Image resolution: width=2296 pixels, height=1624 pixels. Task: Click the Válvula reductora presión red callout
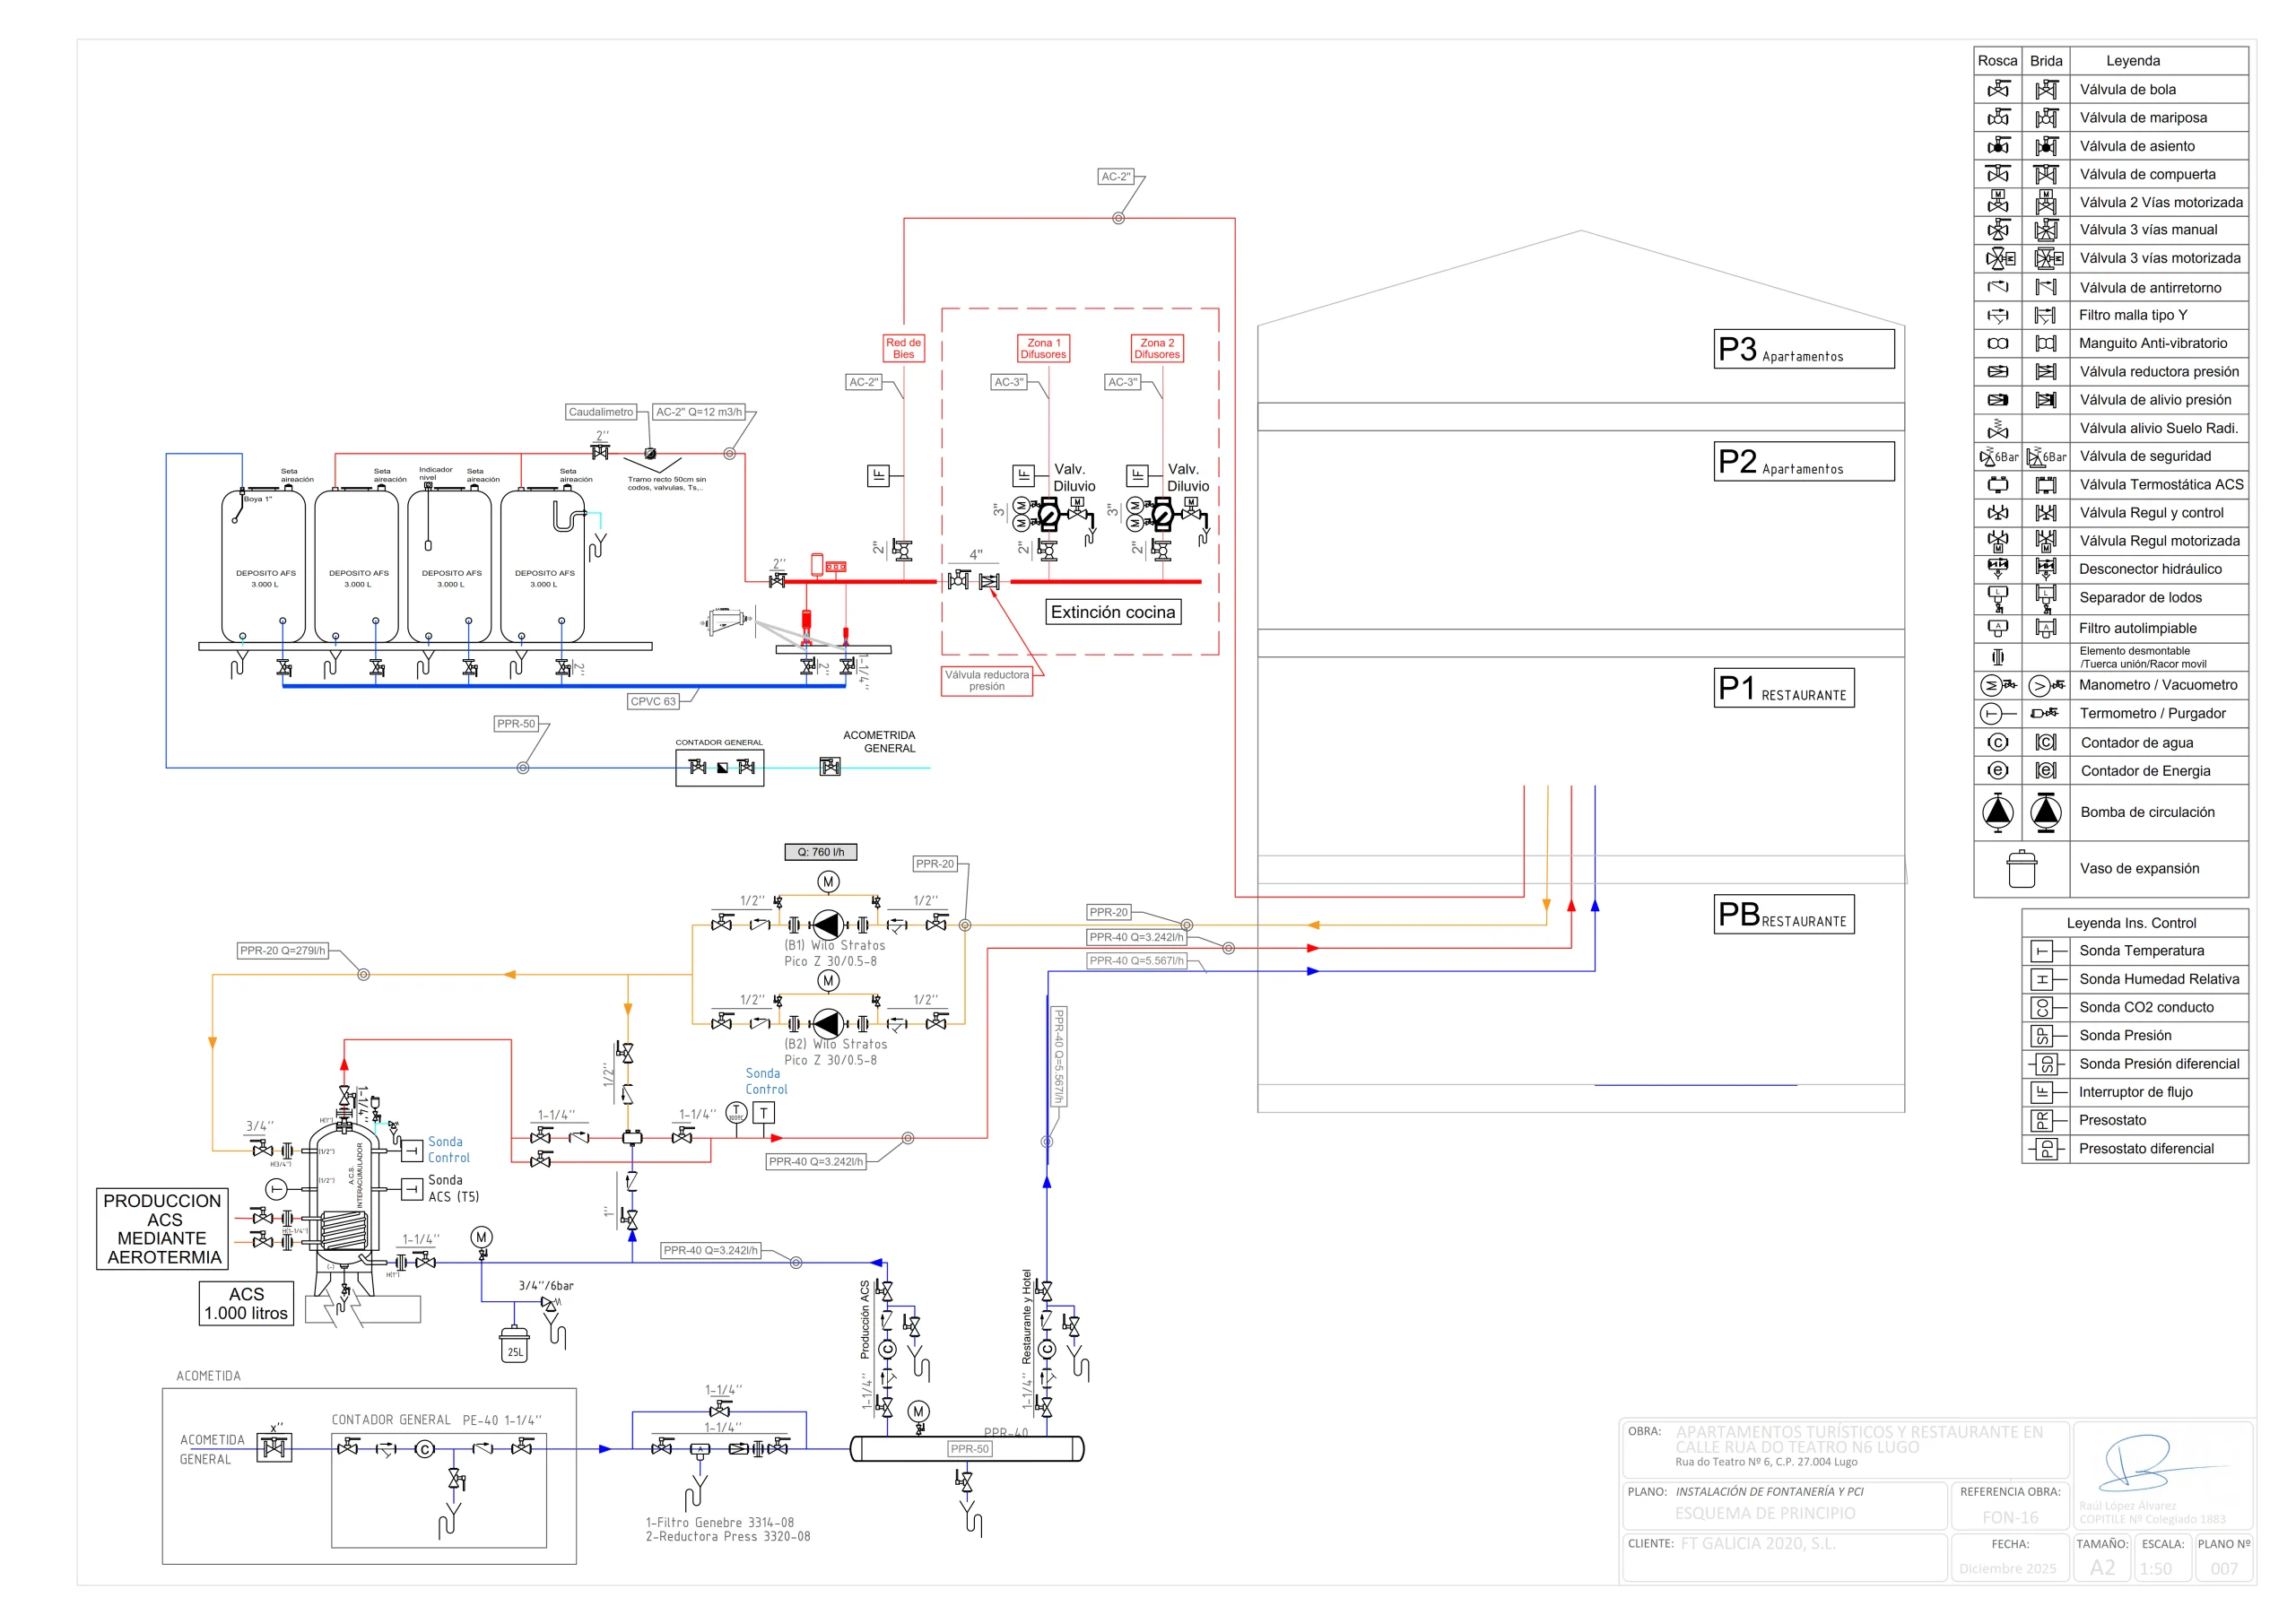987,681
